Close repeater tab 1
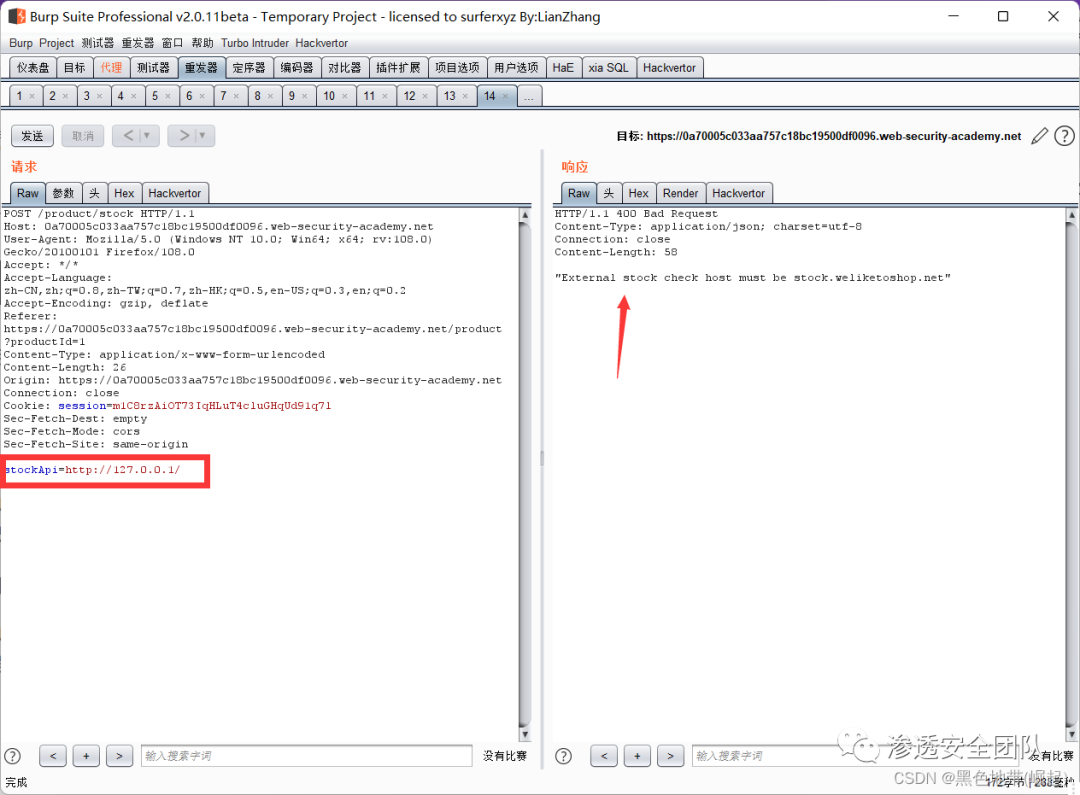The width and height of the screenshot is (1080, 795). point(32,96)
